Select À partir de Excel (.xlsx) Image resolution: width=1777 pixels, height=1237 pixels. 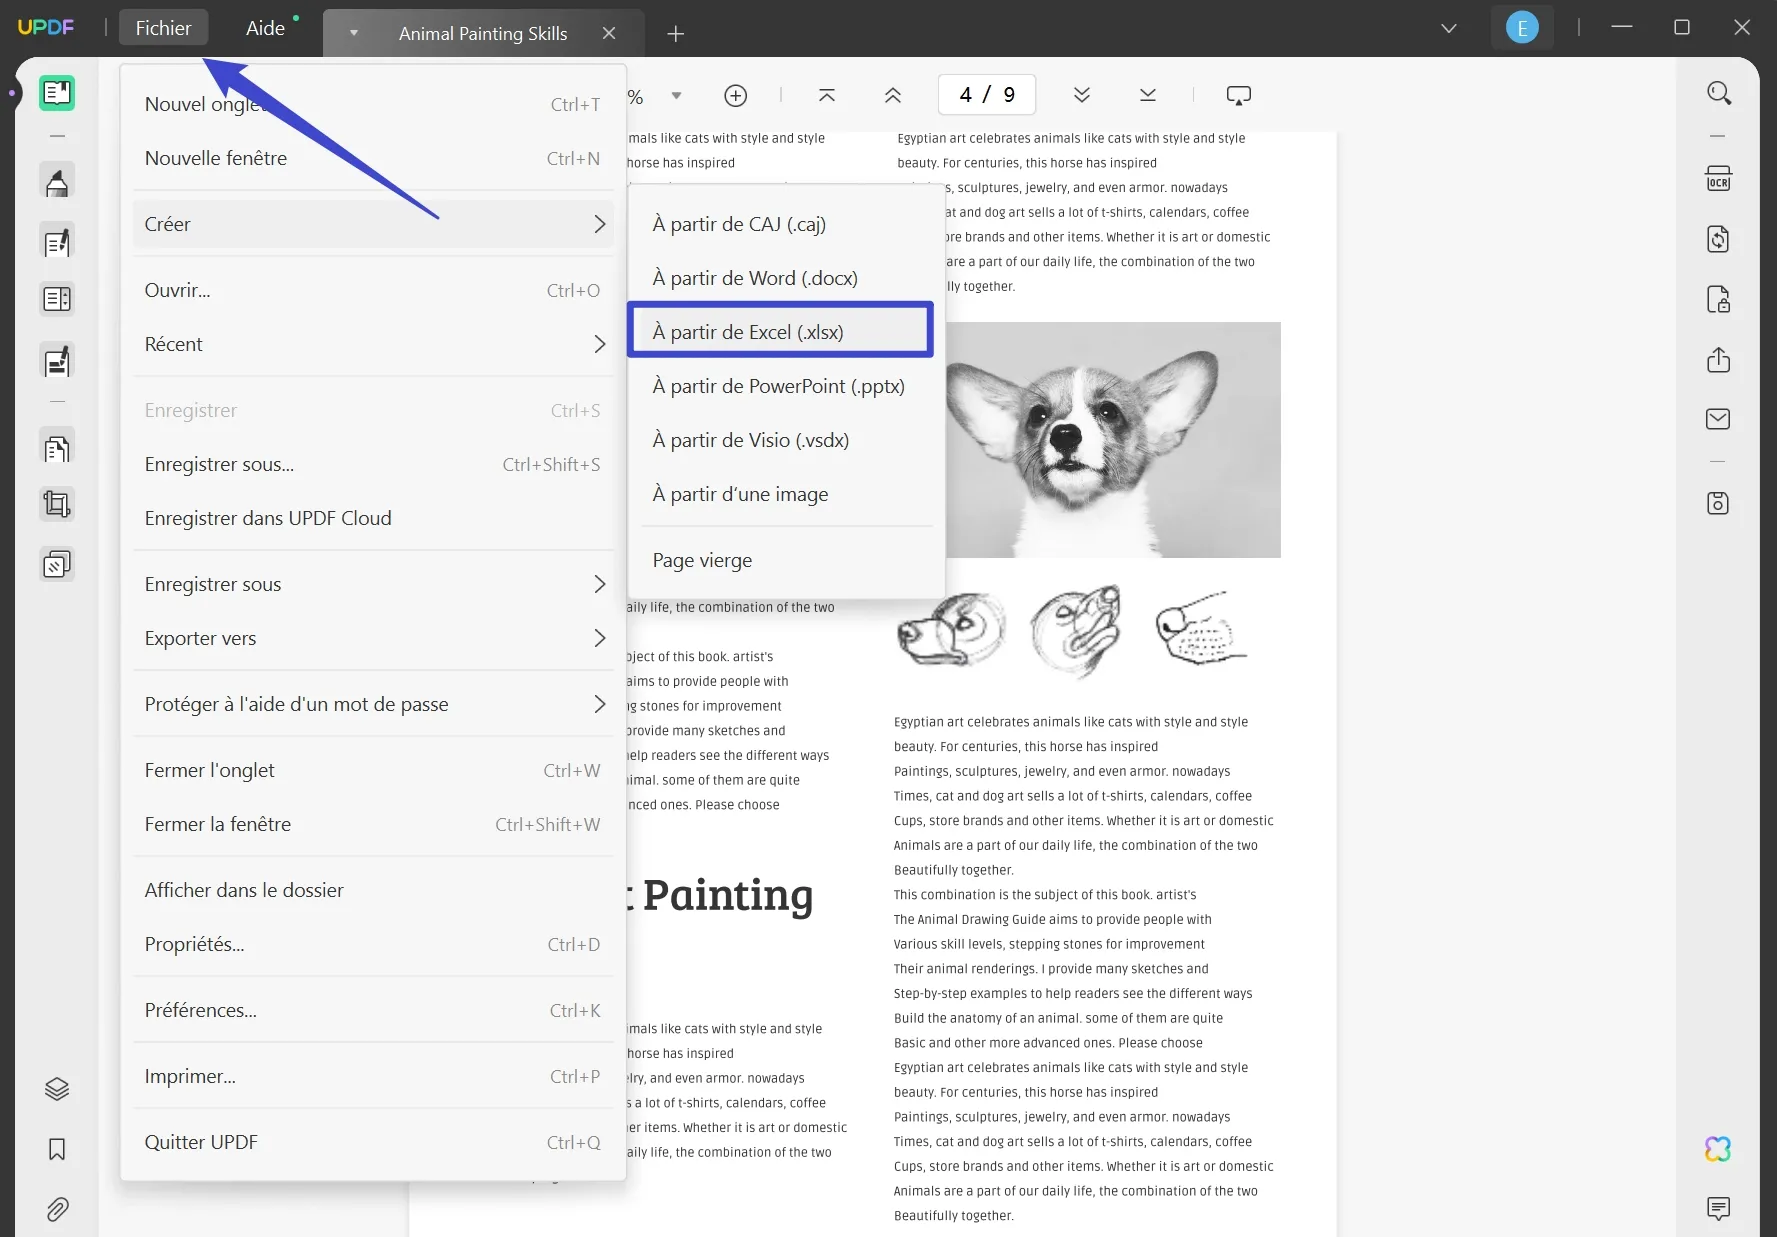[780, 331]
